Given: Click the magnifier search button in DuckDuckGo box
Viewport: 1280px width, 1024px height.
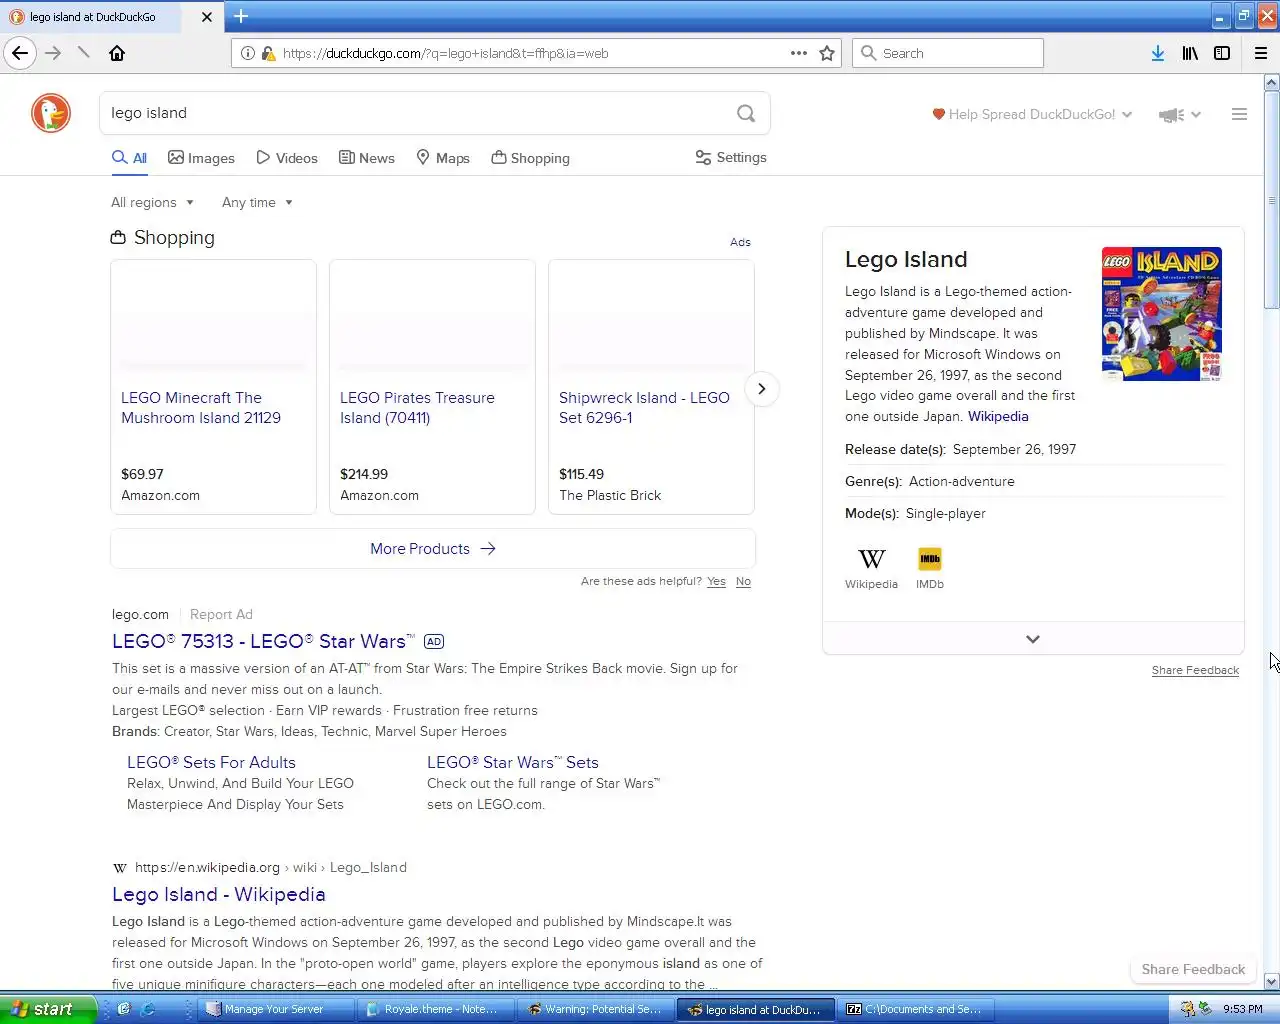Looking at the screenshot, I should pyautogui.click(x=746, y=113).
